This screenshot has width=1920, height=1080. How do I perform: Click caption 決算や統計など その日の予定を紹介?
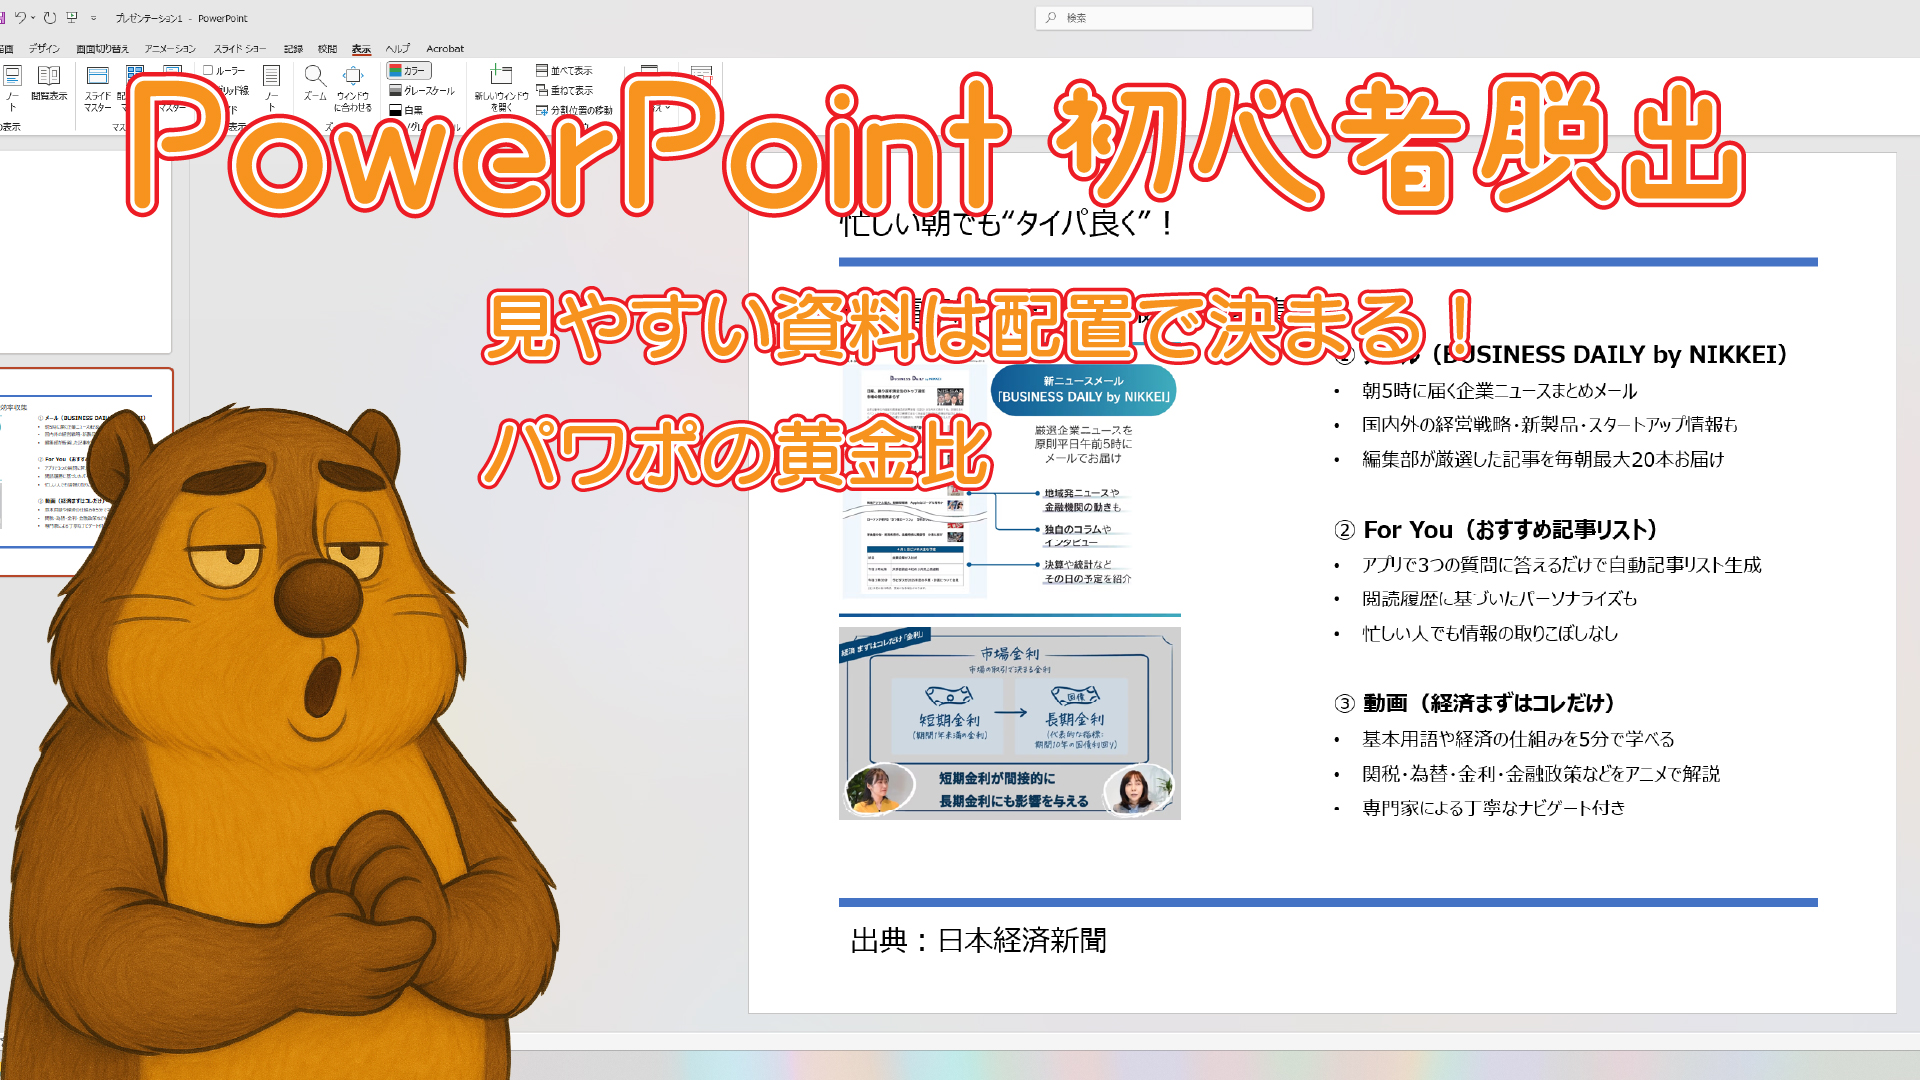click(1087, 572)
